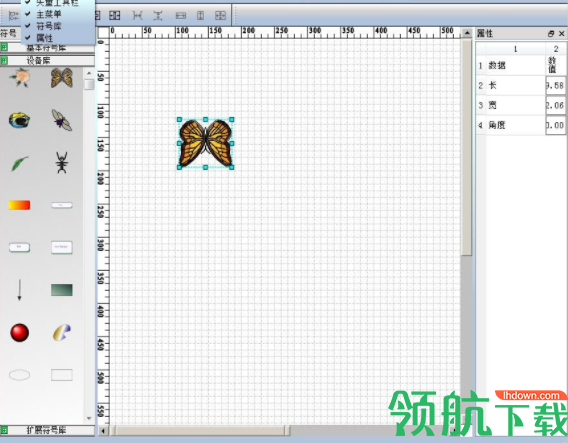Image resolution: width=568 pixels, height=443 pixels.
Task: Click the highlighted horizontal distribute toolbar icon
Action: [x=115, y=15]
